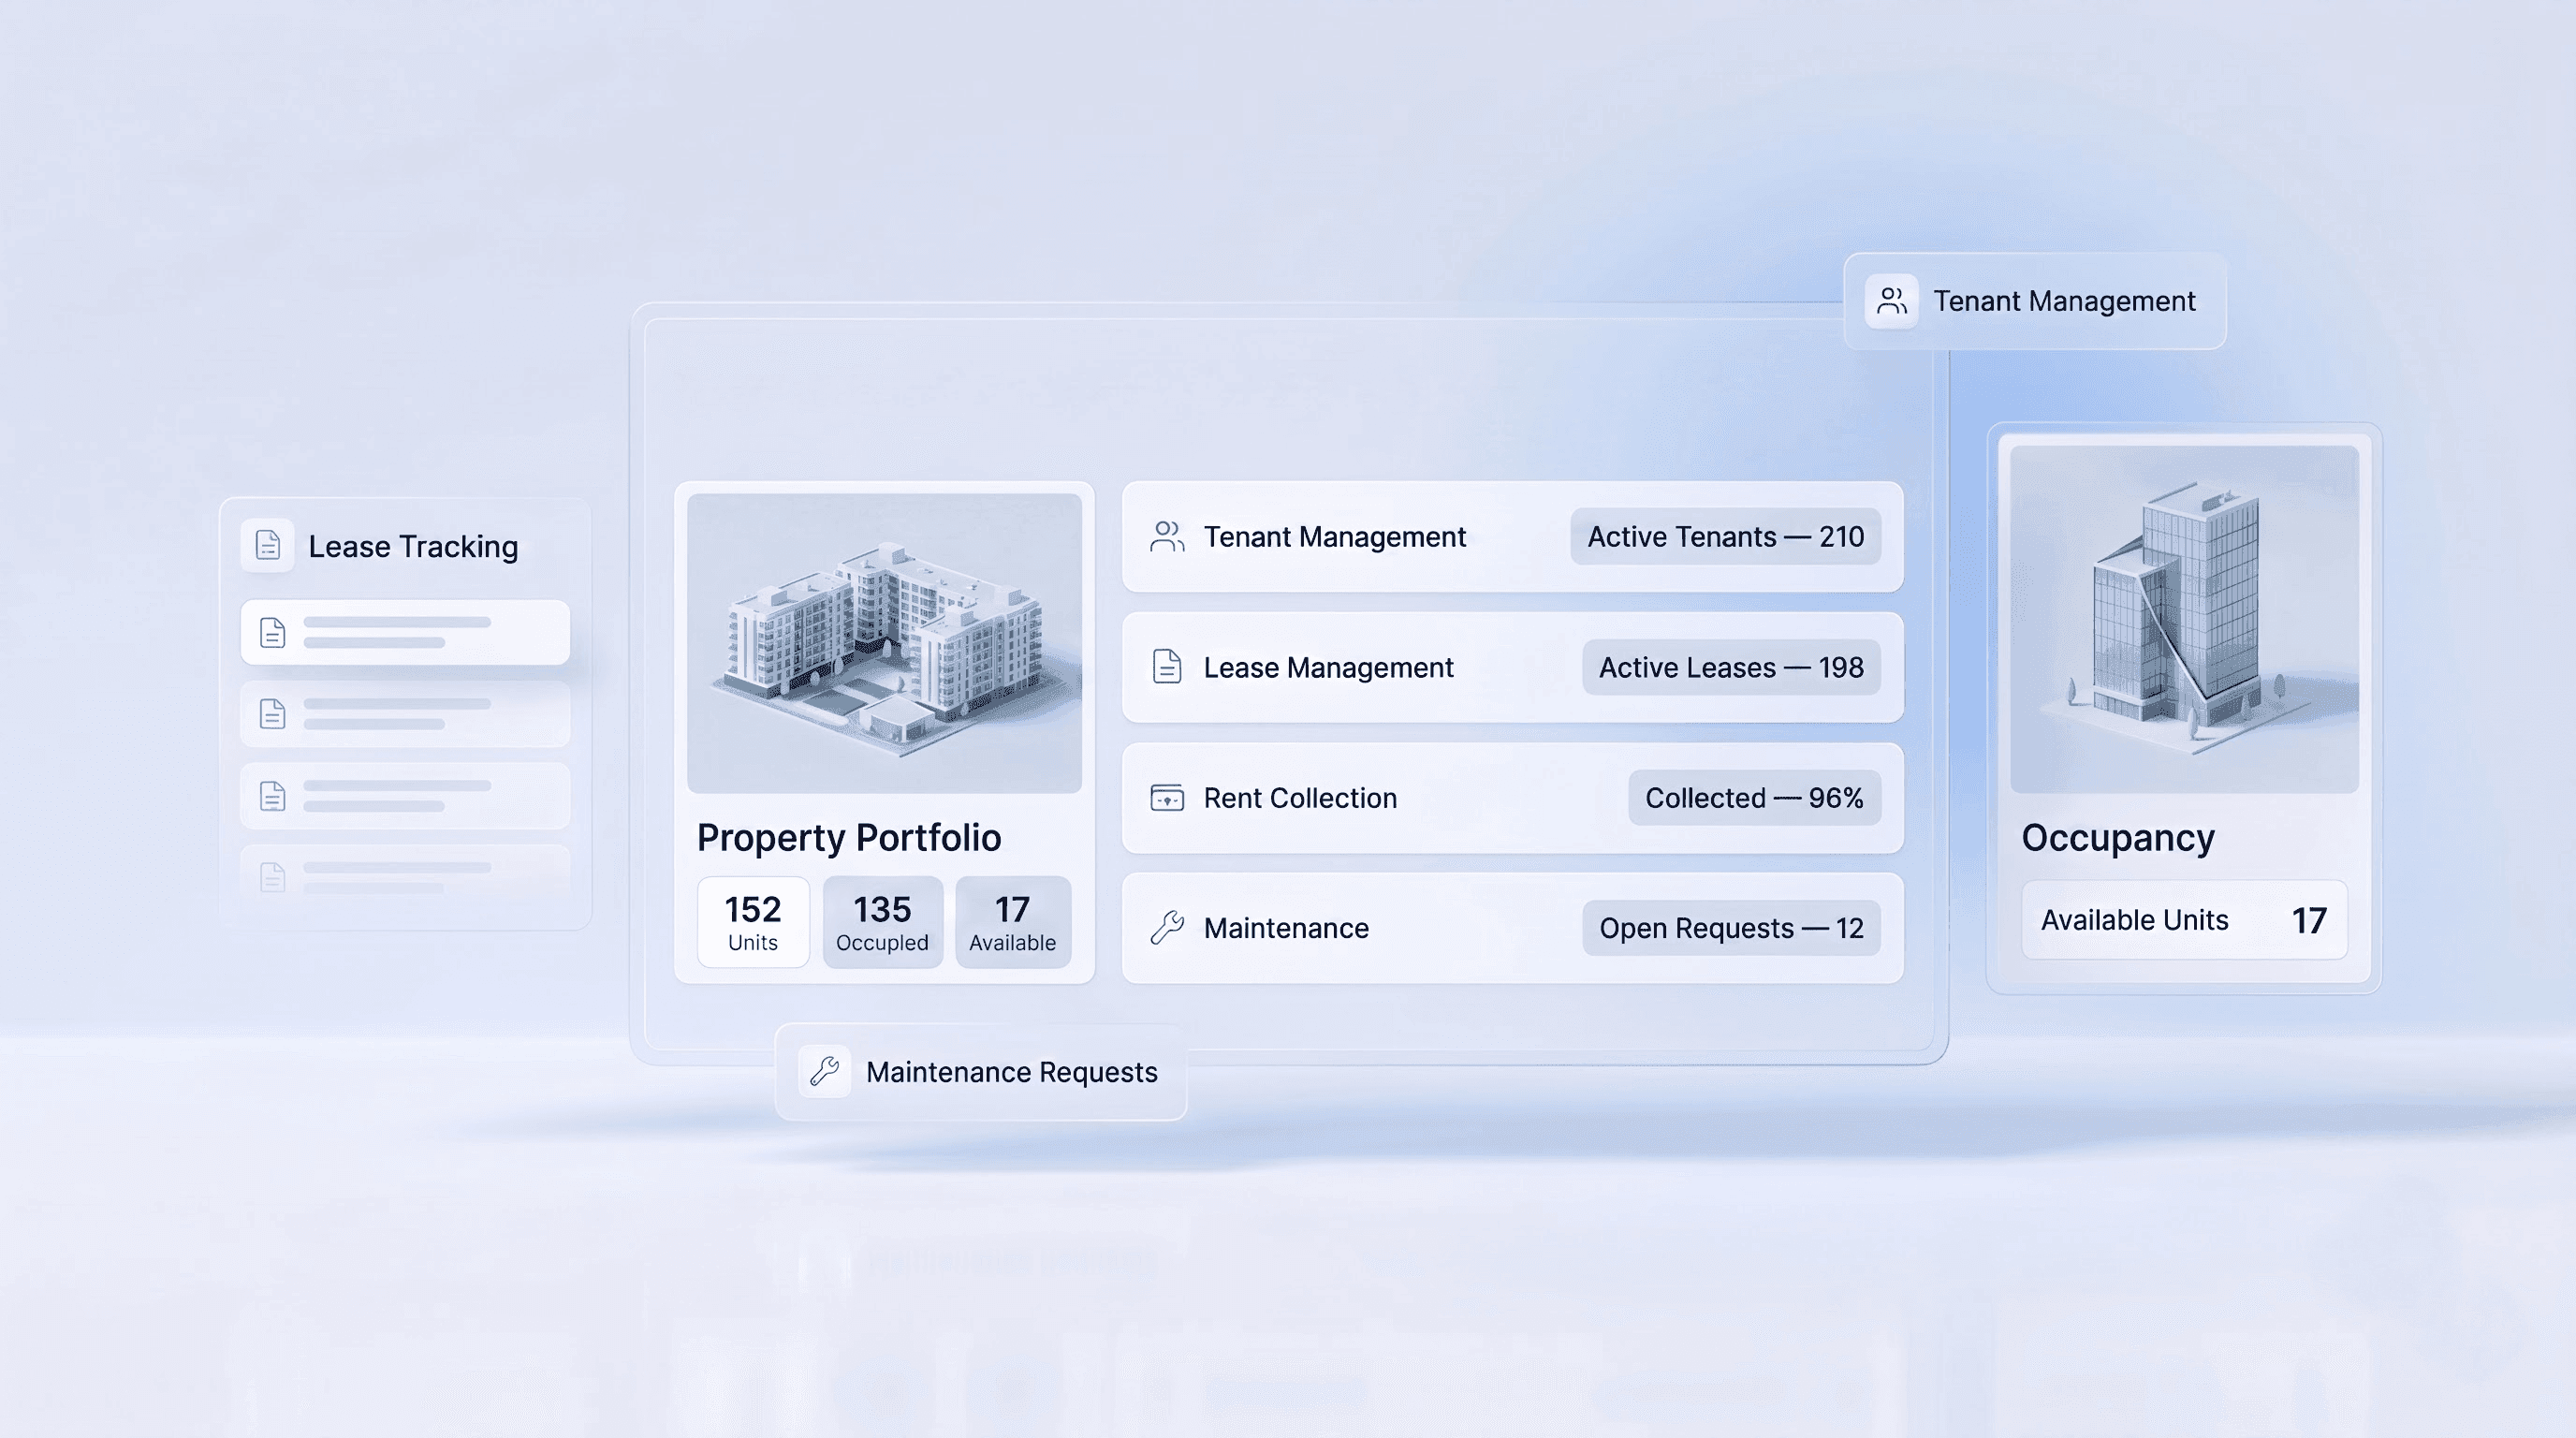
Task: Click the document icon in the second lease row
Action: pyautogui.click(x=272, y=714)
